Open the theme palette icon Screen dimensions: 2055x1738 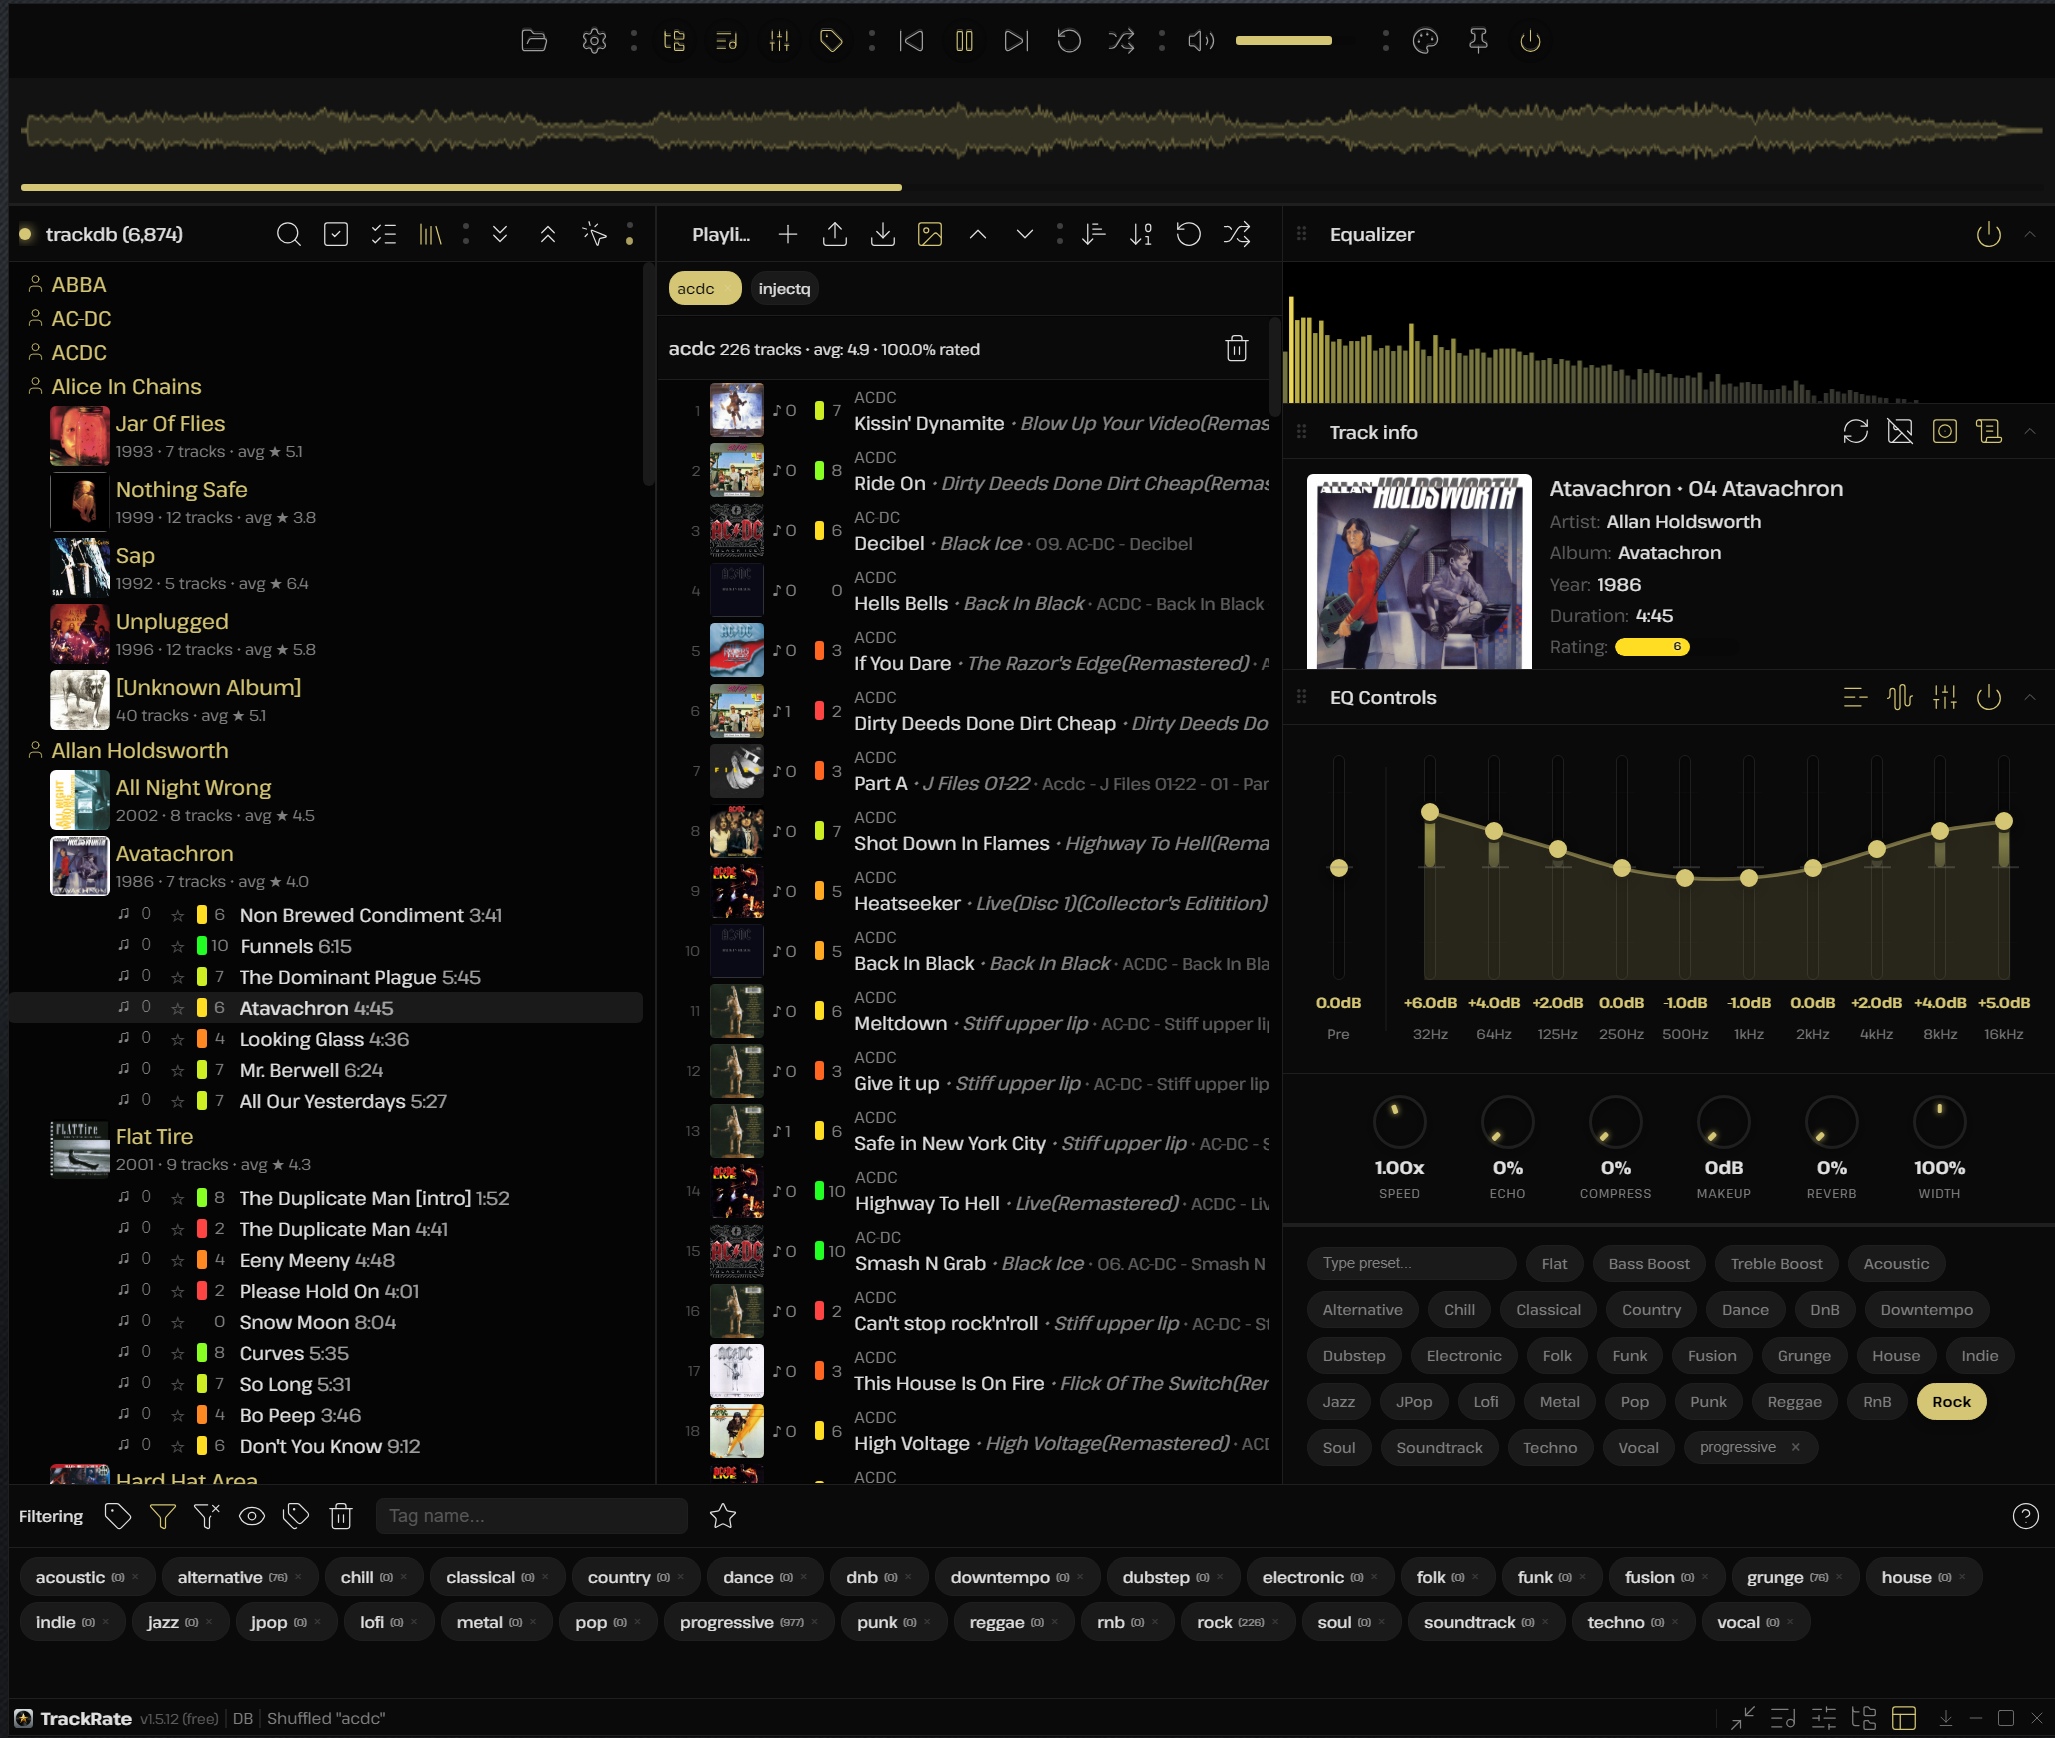pos(1425,41)
